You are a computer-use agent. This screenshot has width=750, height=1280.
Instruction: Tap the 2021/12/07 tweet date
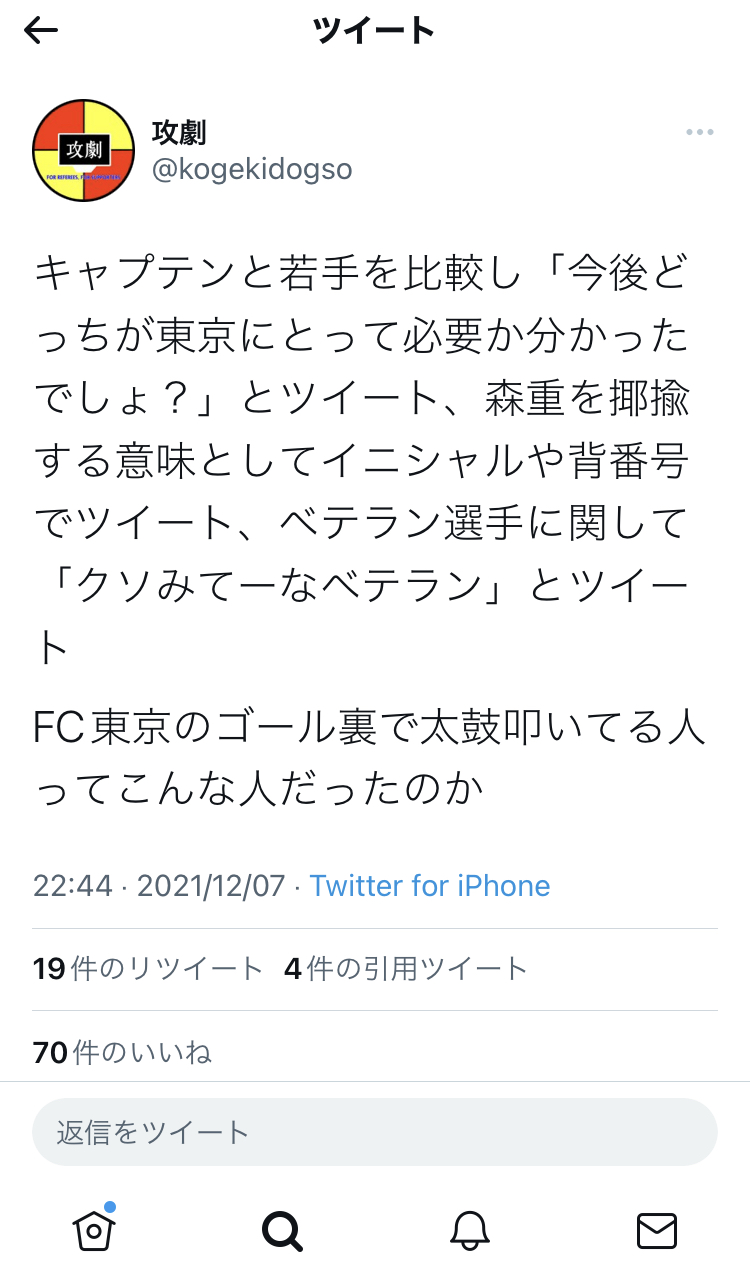point(210,886)
